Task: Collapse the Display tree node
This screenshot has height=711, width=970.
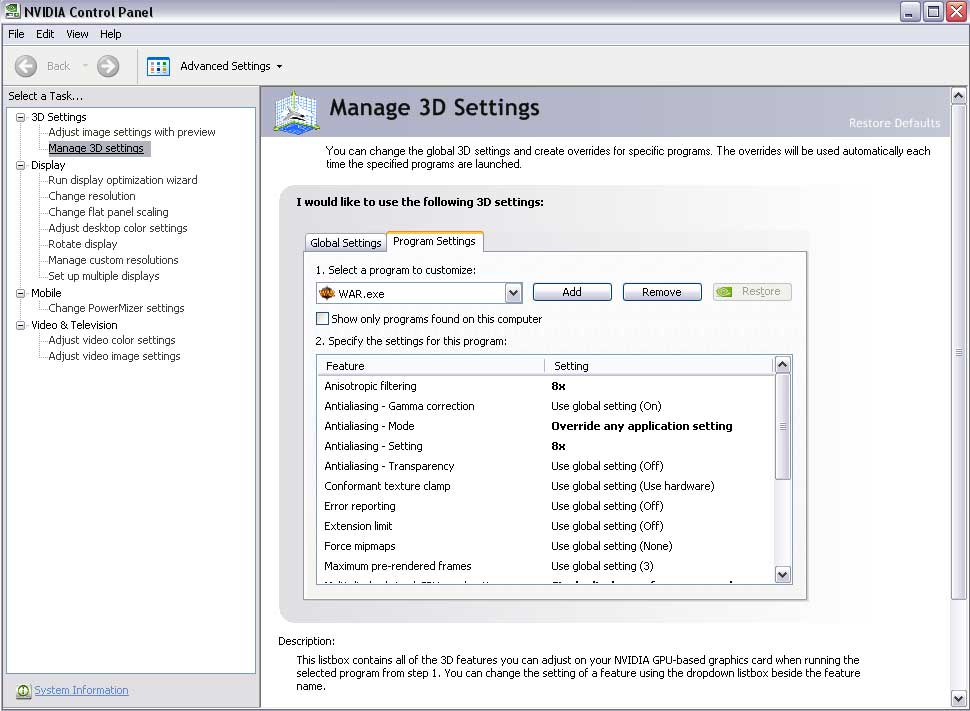Action: [x=20, y=165]
